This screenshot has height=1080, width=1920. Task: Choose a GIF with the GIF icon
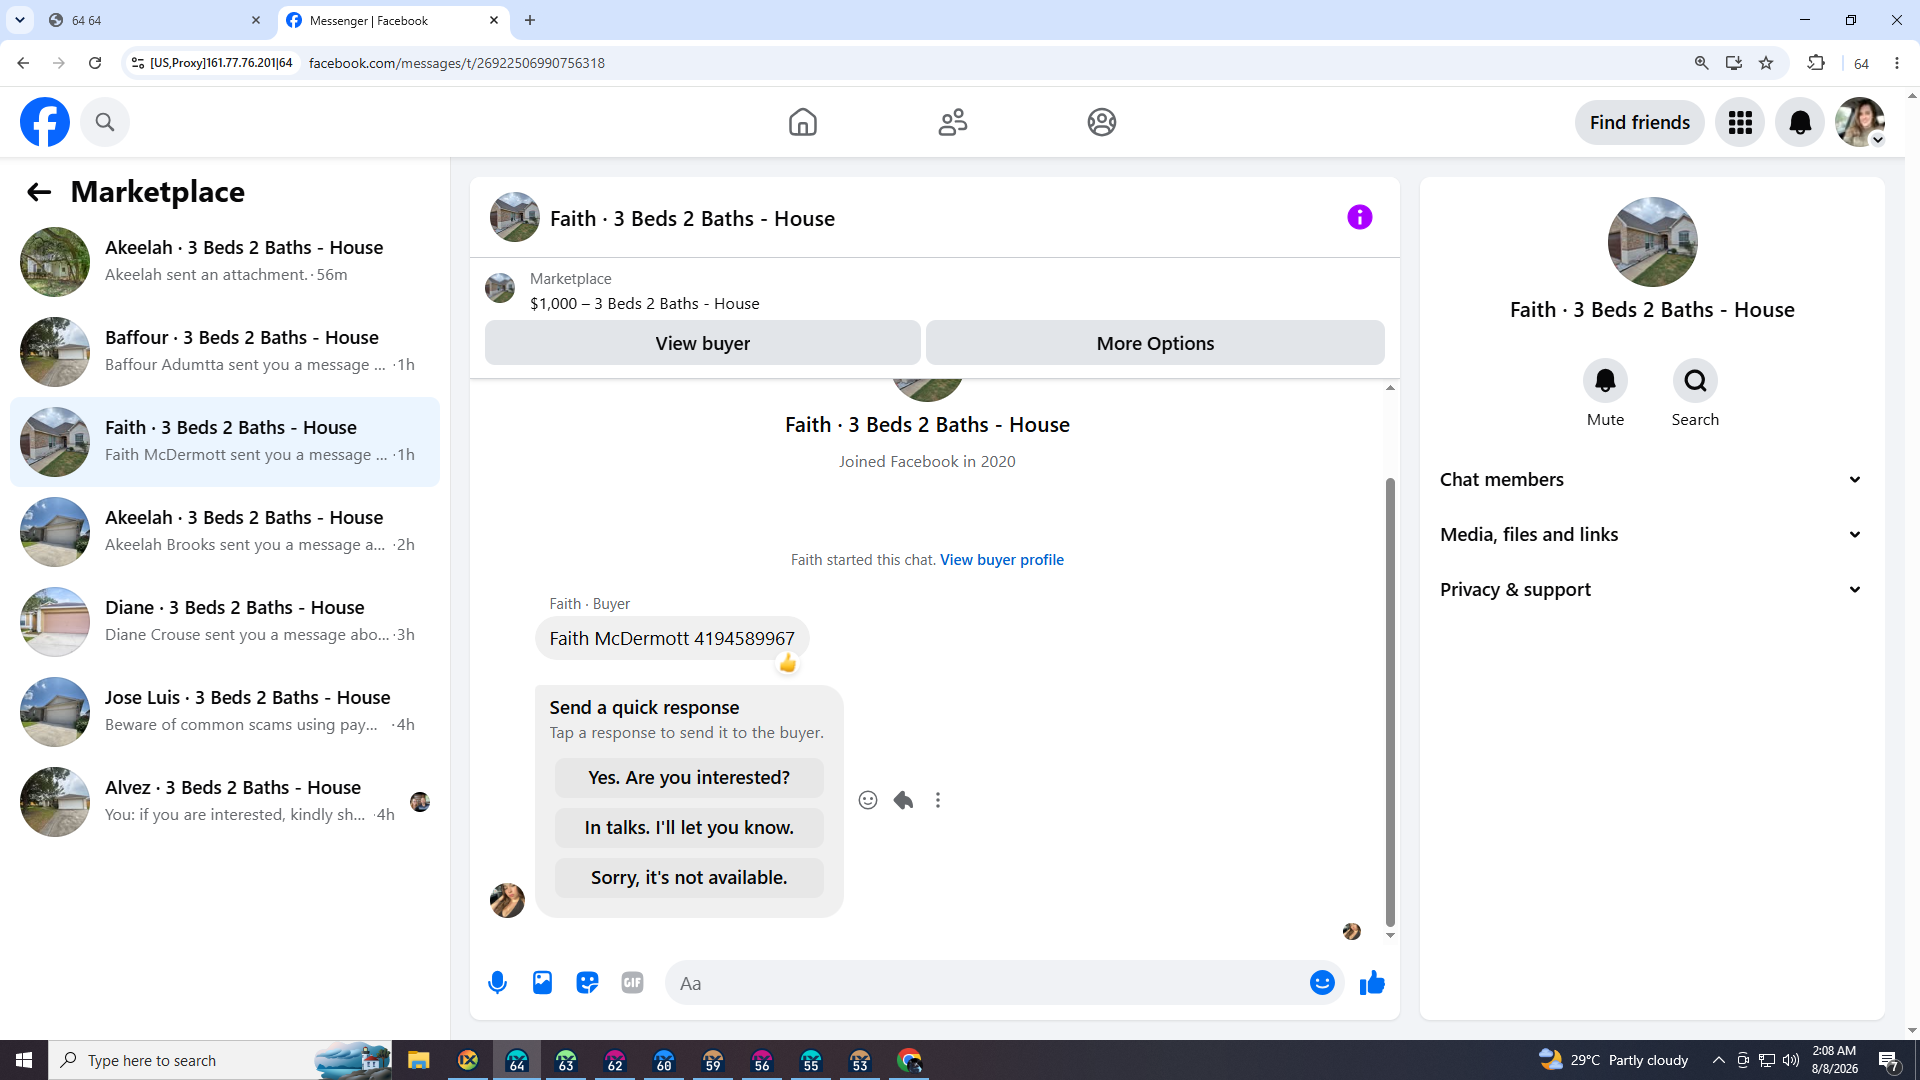pos(632,983)
